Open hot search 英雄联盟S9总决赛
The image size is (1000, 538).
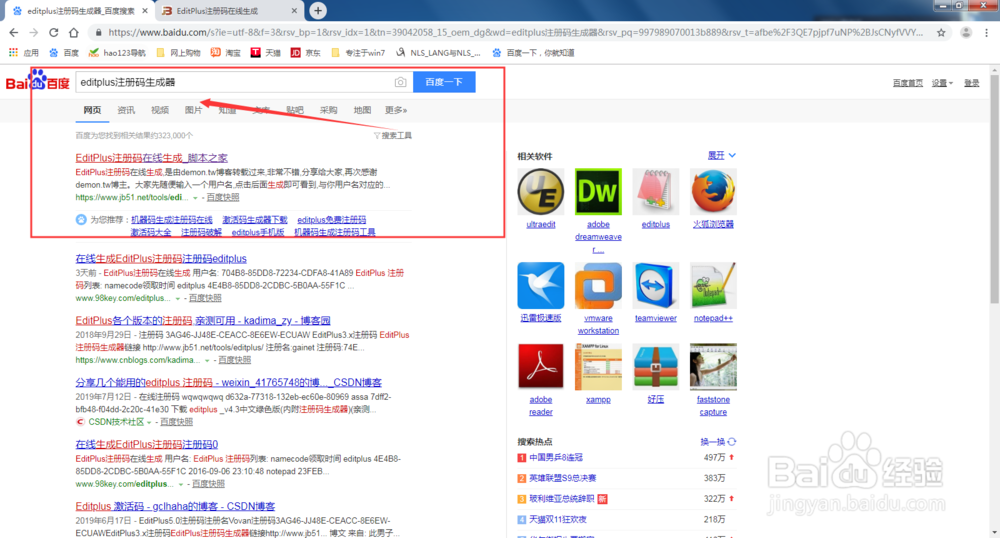pos(562,477)
